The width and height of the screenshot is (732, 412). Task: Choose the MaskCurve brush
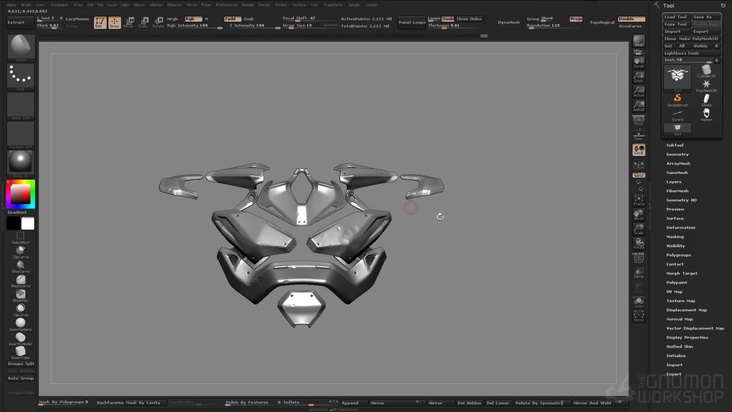[x=21, y=280]
